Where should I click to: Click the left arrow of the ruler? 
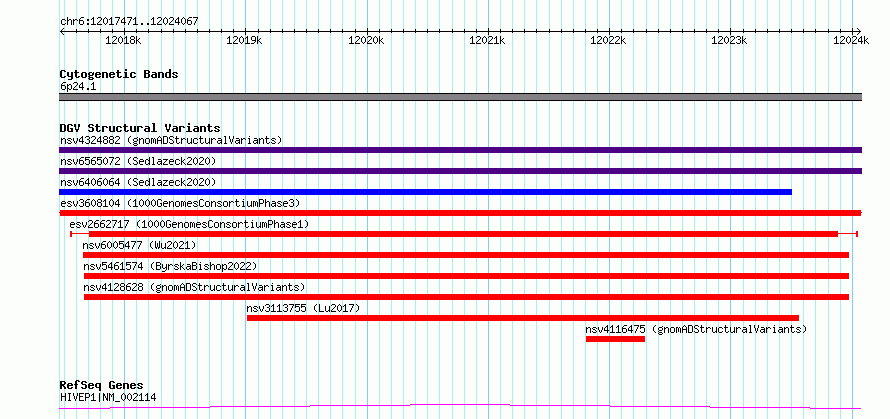62,31
